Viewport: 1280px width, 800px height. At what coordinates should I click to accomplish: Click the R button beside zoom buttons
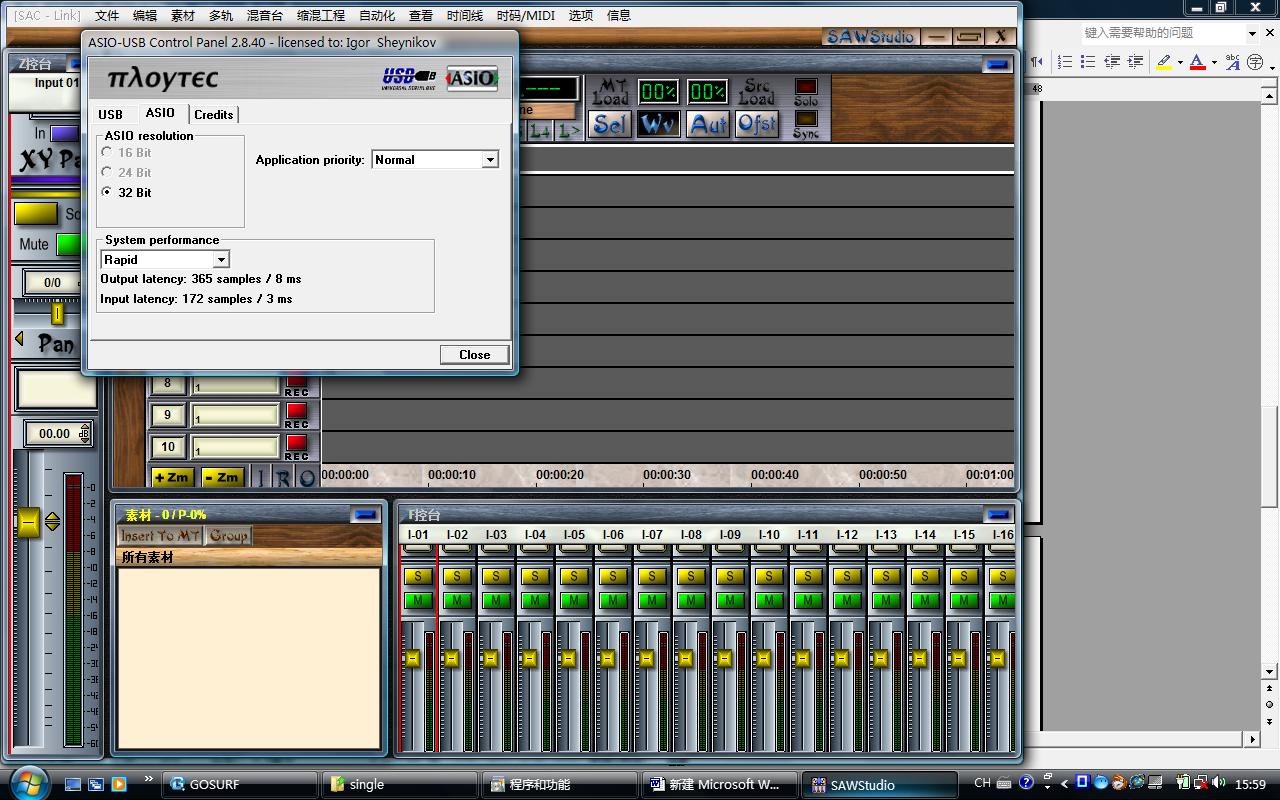point(284,478)
